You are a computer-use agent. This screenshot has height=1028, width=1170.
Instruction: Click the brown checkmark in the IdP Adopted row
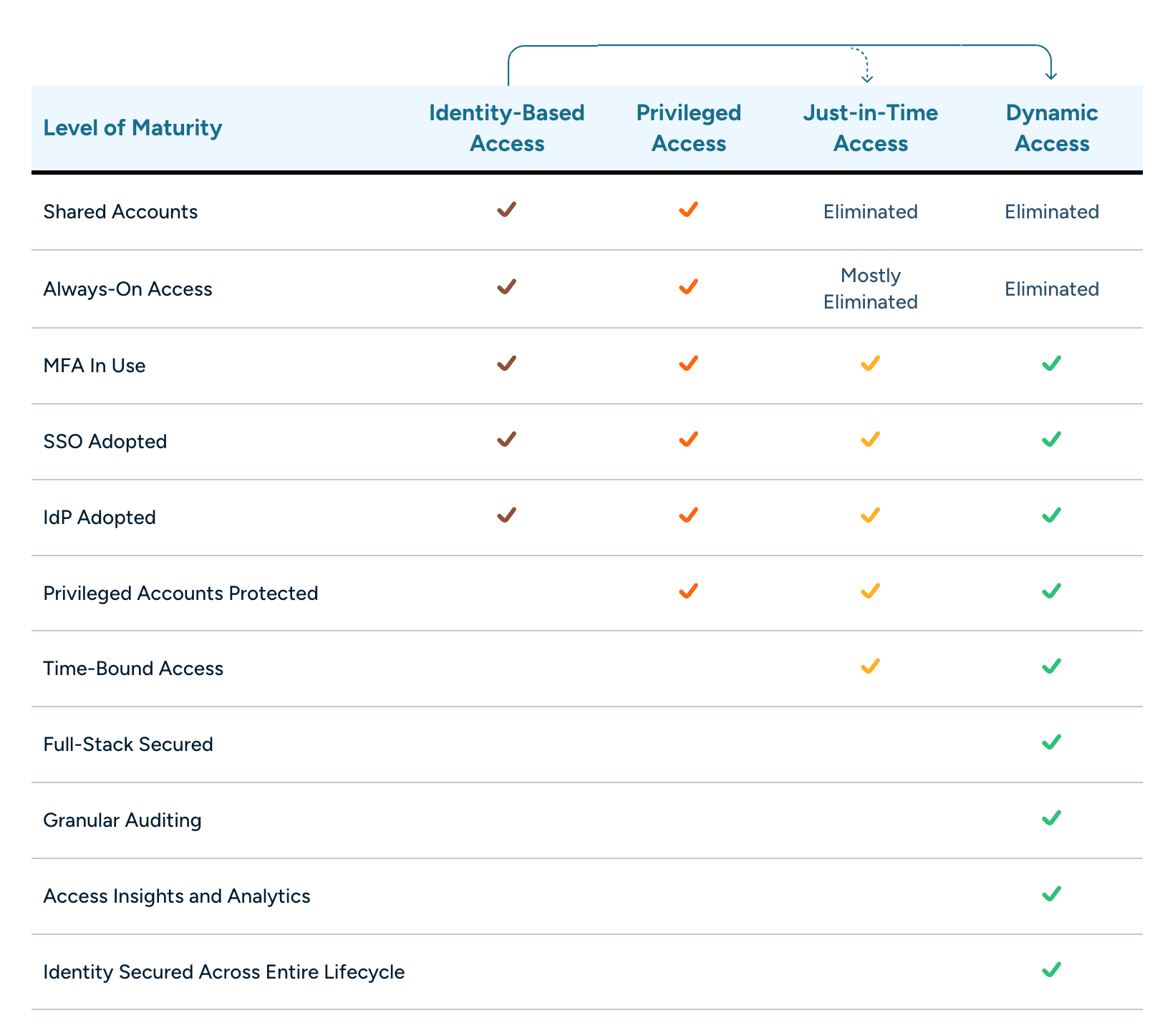tap(507, 516)
